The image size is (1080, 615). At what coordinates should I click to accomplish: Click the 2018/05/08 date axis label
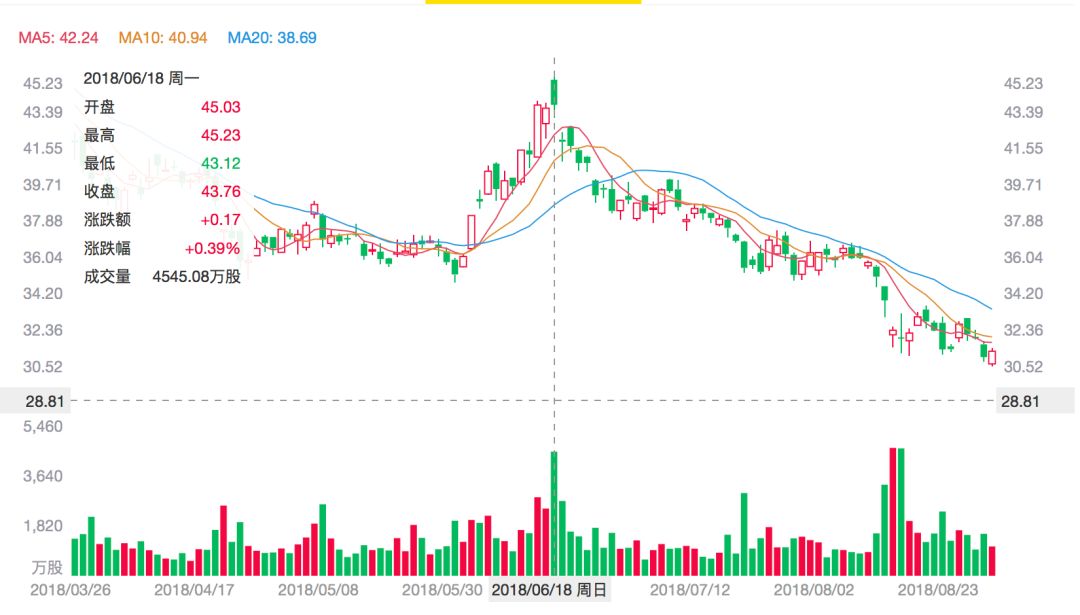click(317, 591)
